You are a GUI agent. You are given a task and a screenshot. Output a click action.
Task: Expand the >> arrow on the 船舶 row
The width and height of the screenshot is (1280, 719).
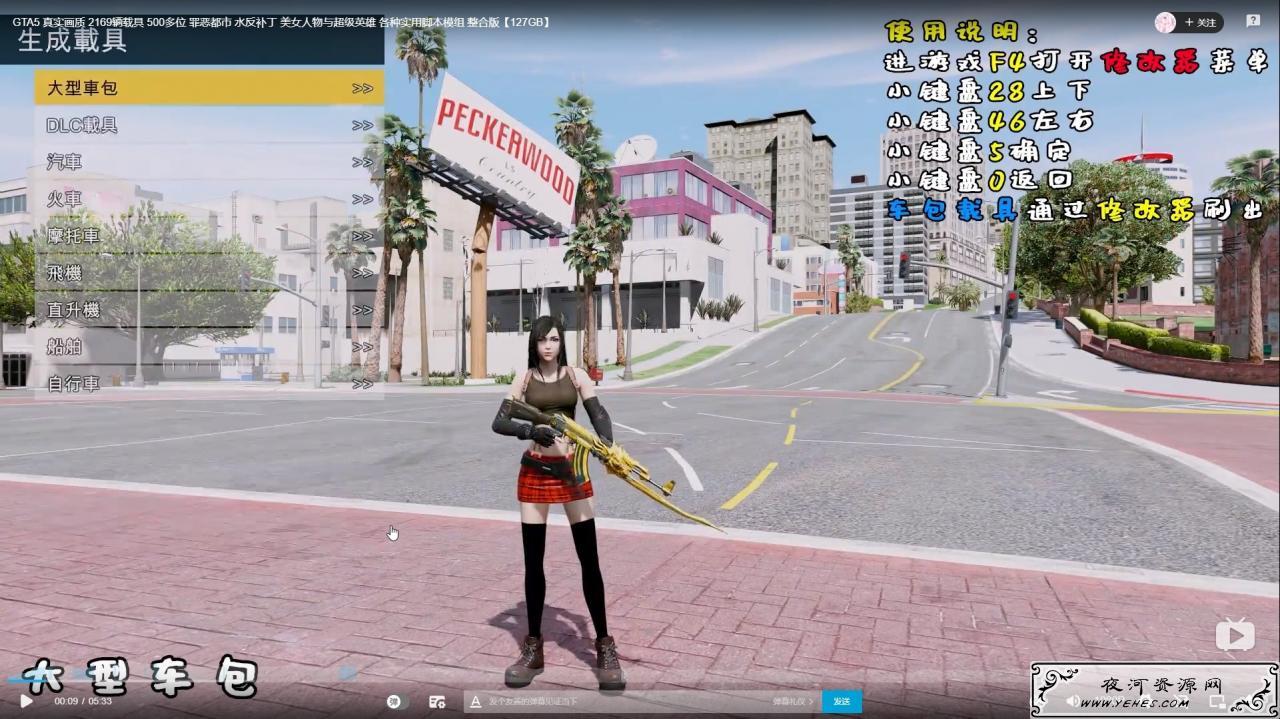(x=362, y=347)
